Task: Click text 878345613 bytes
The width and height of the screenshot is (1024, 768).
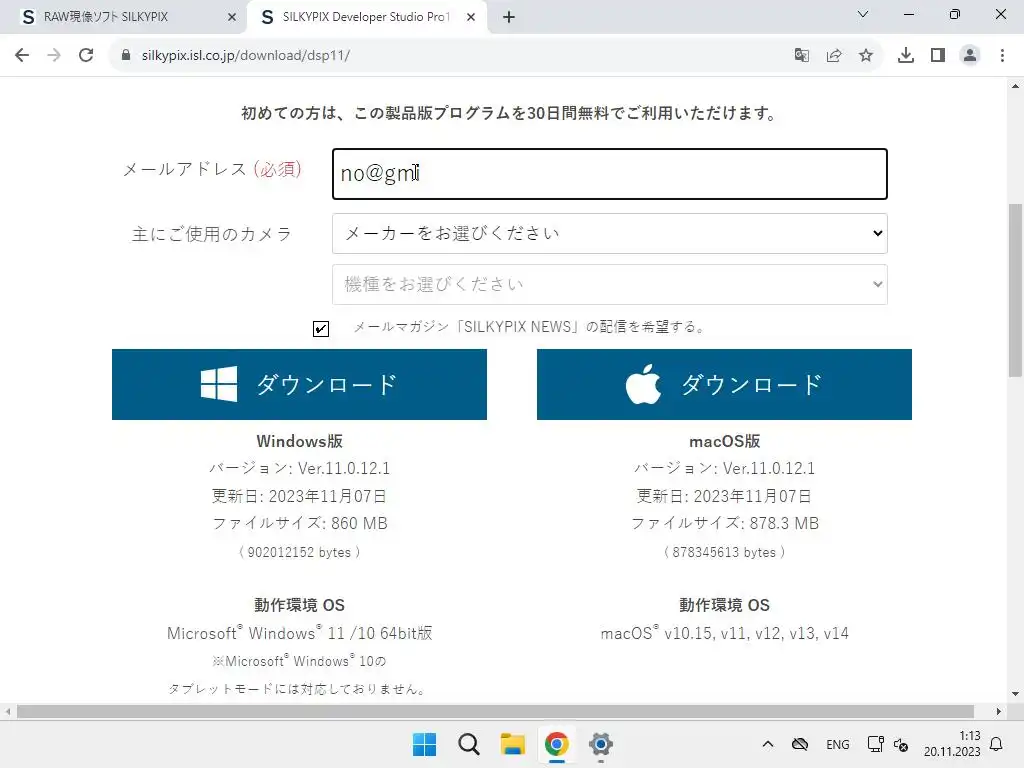Action: click(x=724, y=552)
